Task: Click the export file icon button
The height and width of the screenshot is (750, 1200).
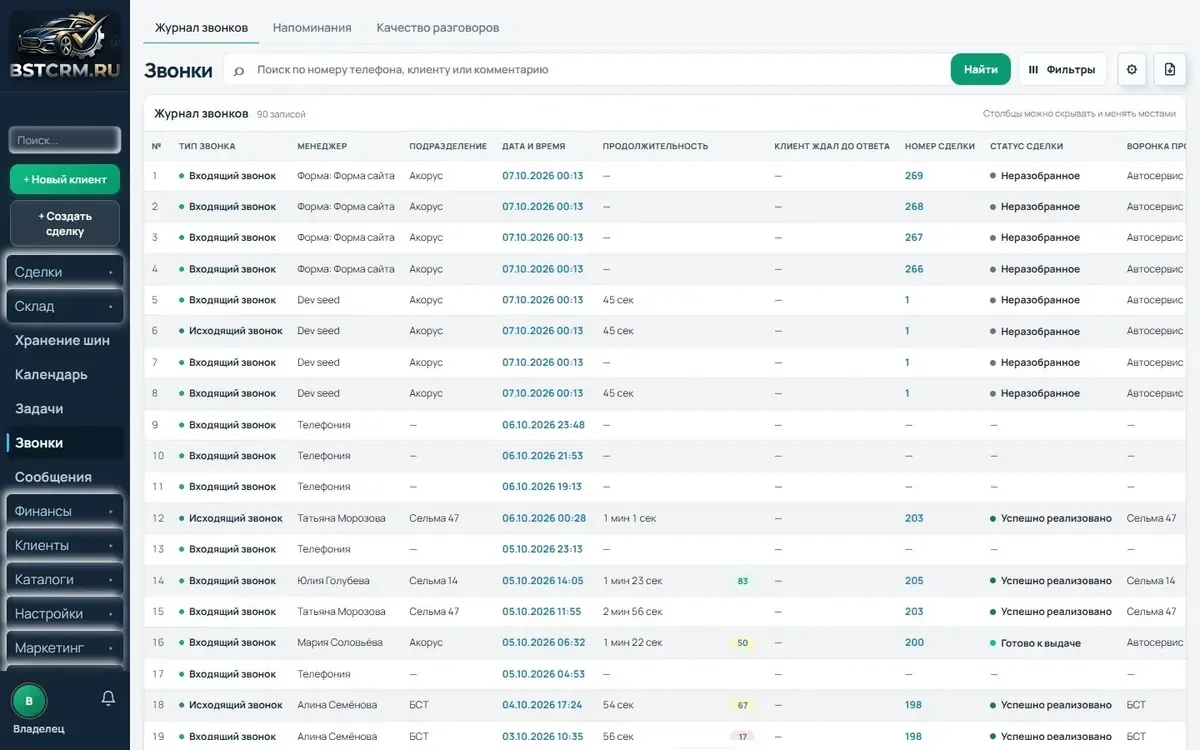Action: pos(1170,70)
